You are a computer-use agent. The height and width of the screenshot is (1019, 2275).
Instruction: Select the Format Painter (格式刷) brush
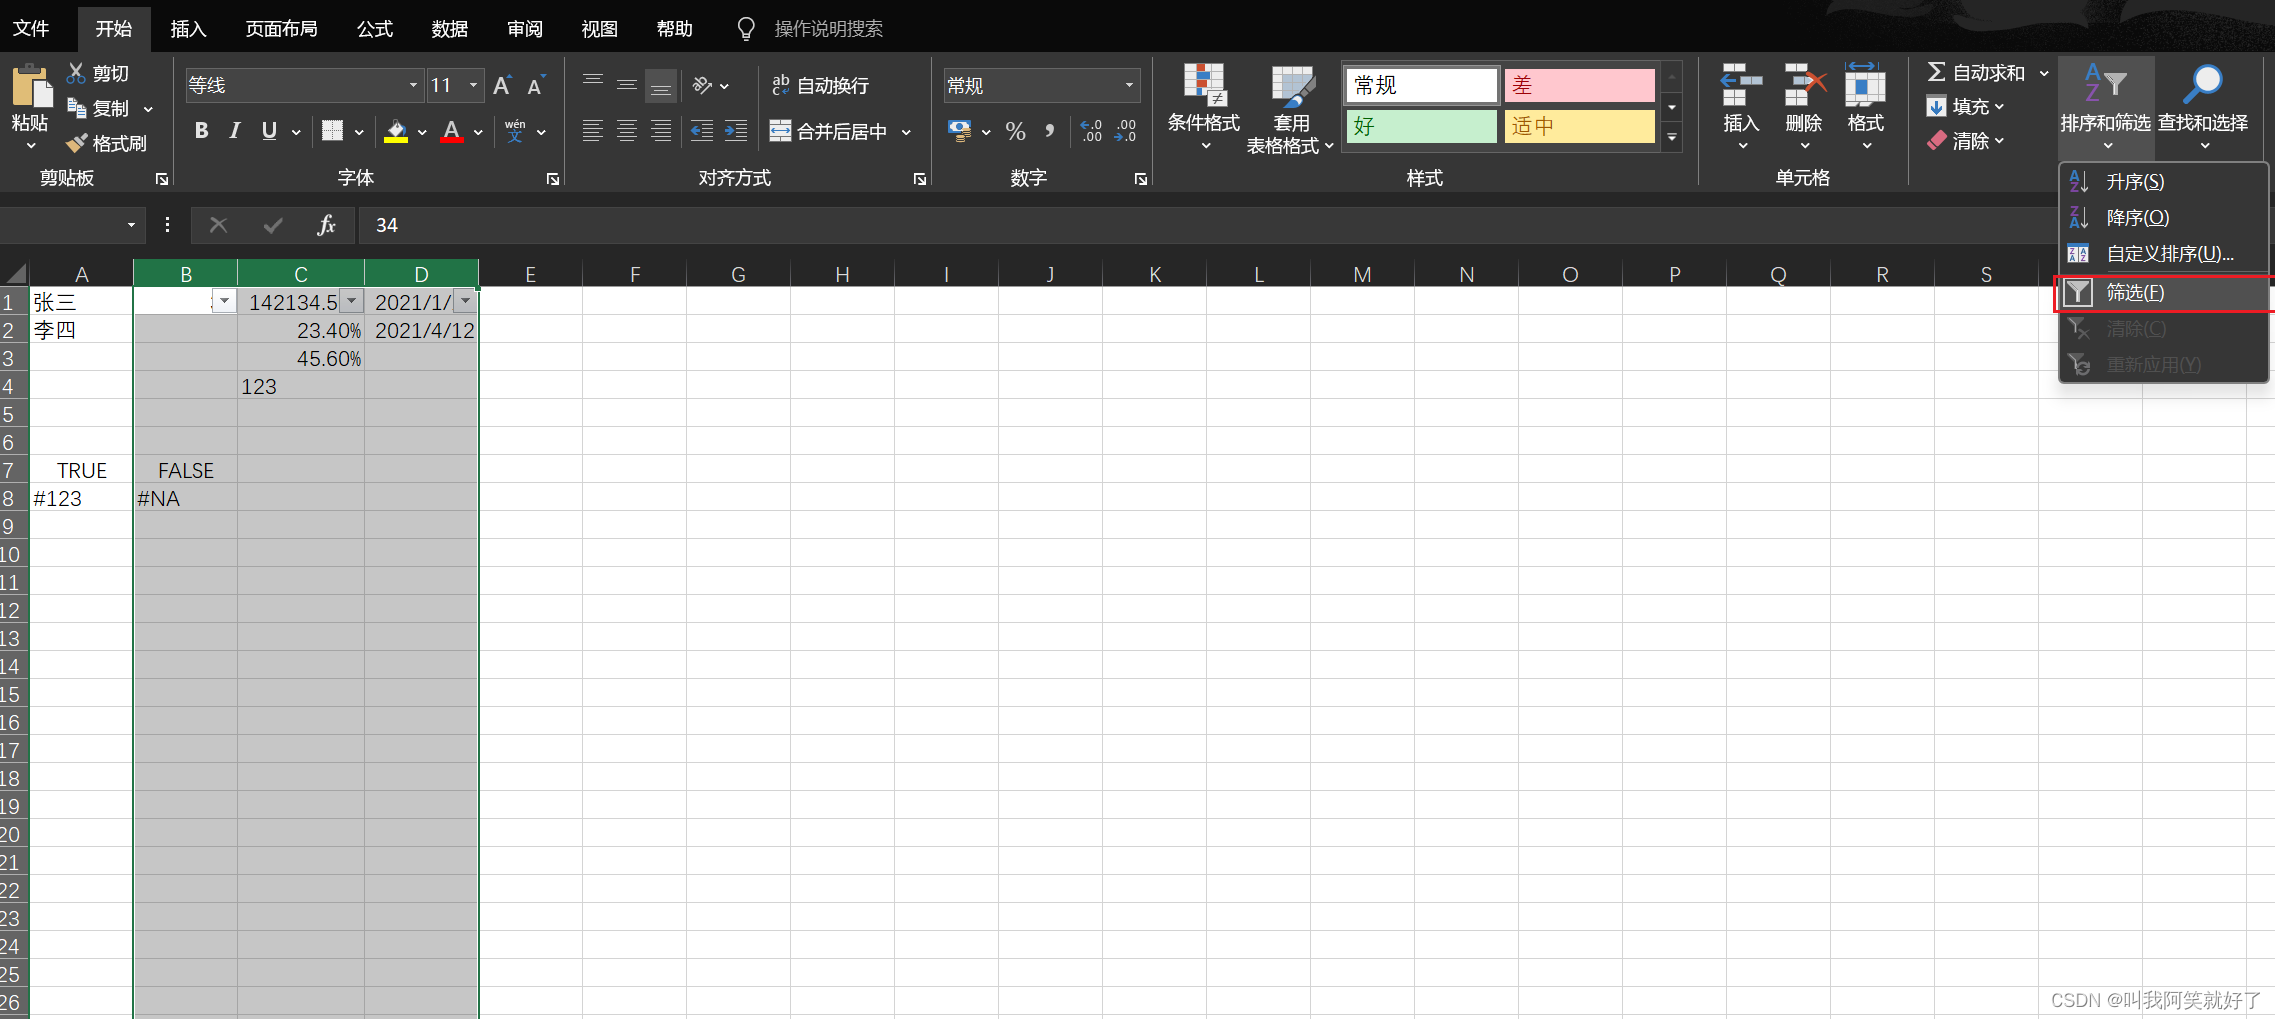tap(76, 143)
